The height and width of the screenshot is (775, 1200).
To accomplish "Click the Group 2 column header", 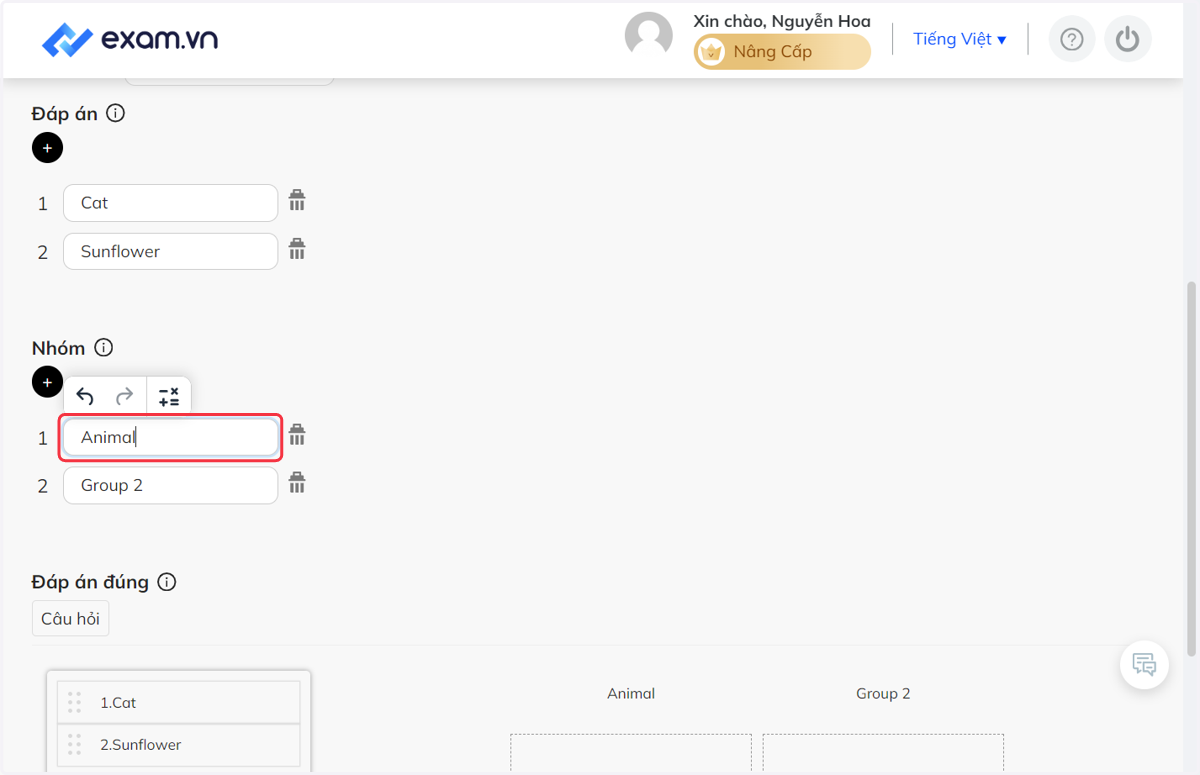I will pyautogui.click(x=883, y=693).
